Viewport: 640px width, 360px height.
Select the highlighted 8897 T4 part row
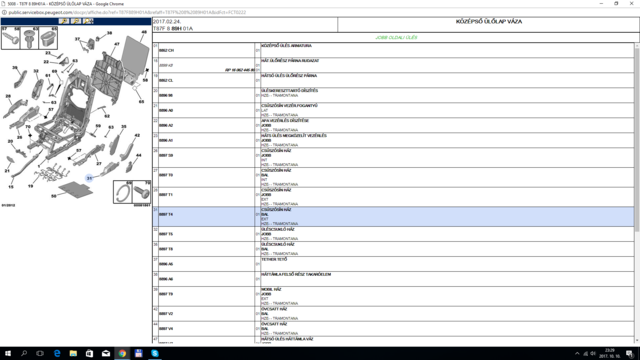393,216
